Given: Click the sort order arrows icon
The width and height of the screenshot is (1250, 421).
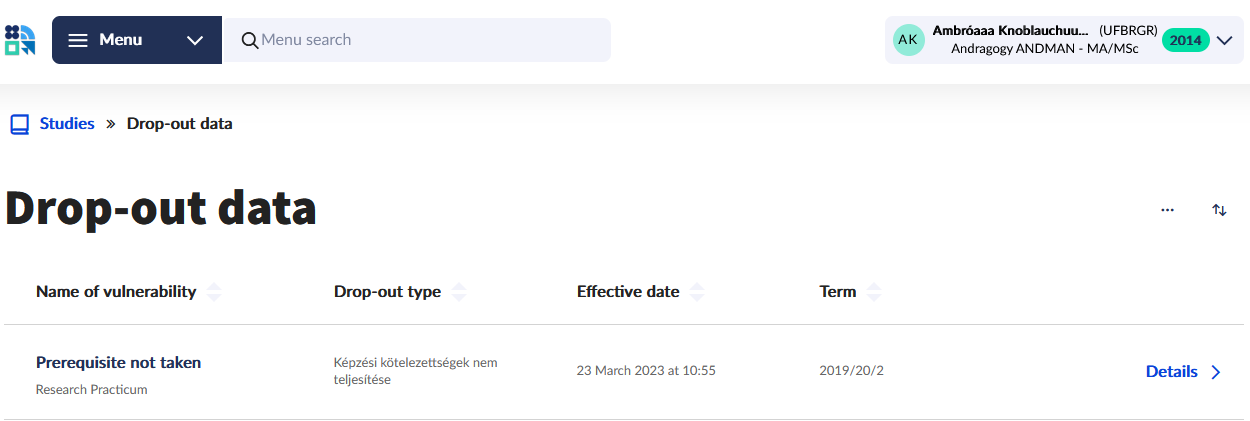Looking at the screenshot, I should pyautogui.click(x=1219, y=210).
